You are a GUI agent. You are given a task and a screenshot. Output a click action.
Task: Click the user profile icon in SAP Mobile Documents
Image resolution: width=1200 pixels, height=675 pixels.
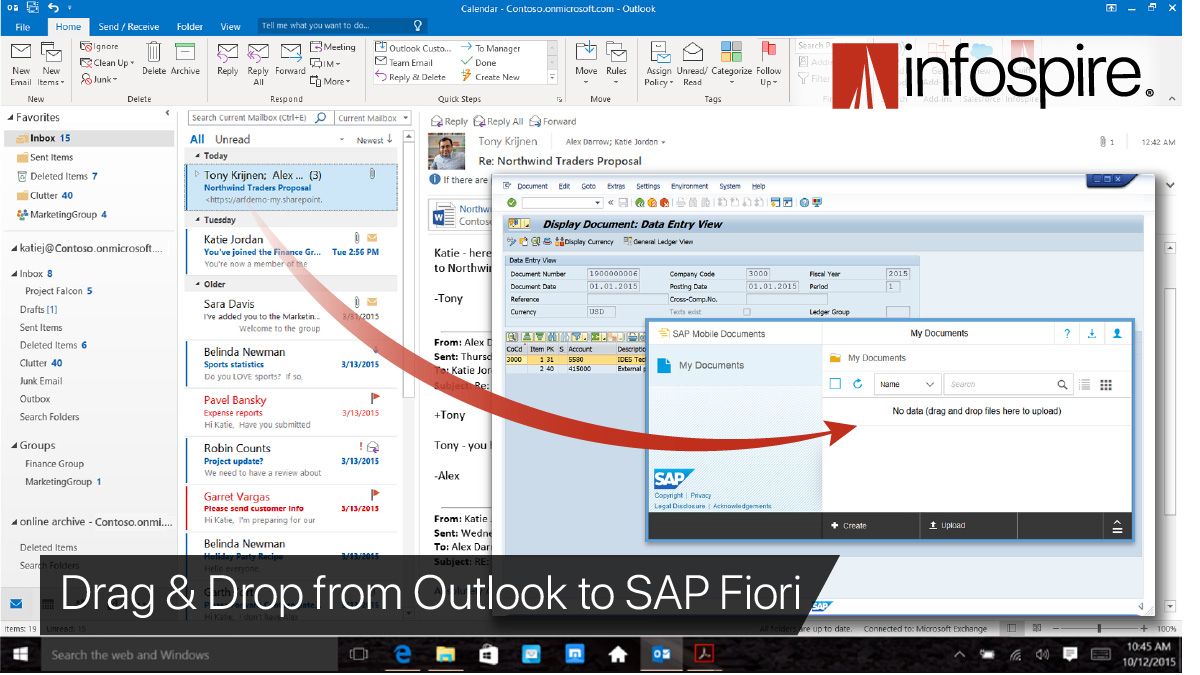(x=1118, y=334)
